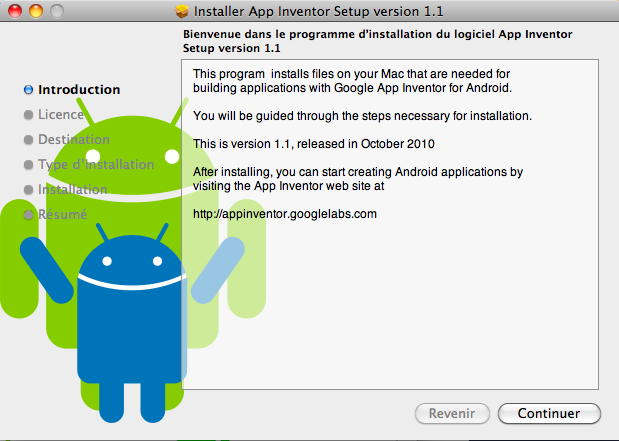Click the gray bullet beside Licence
This screenshot has height=441, width=619.
pos(28,114)
